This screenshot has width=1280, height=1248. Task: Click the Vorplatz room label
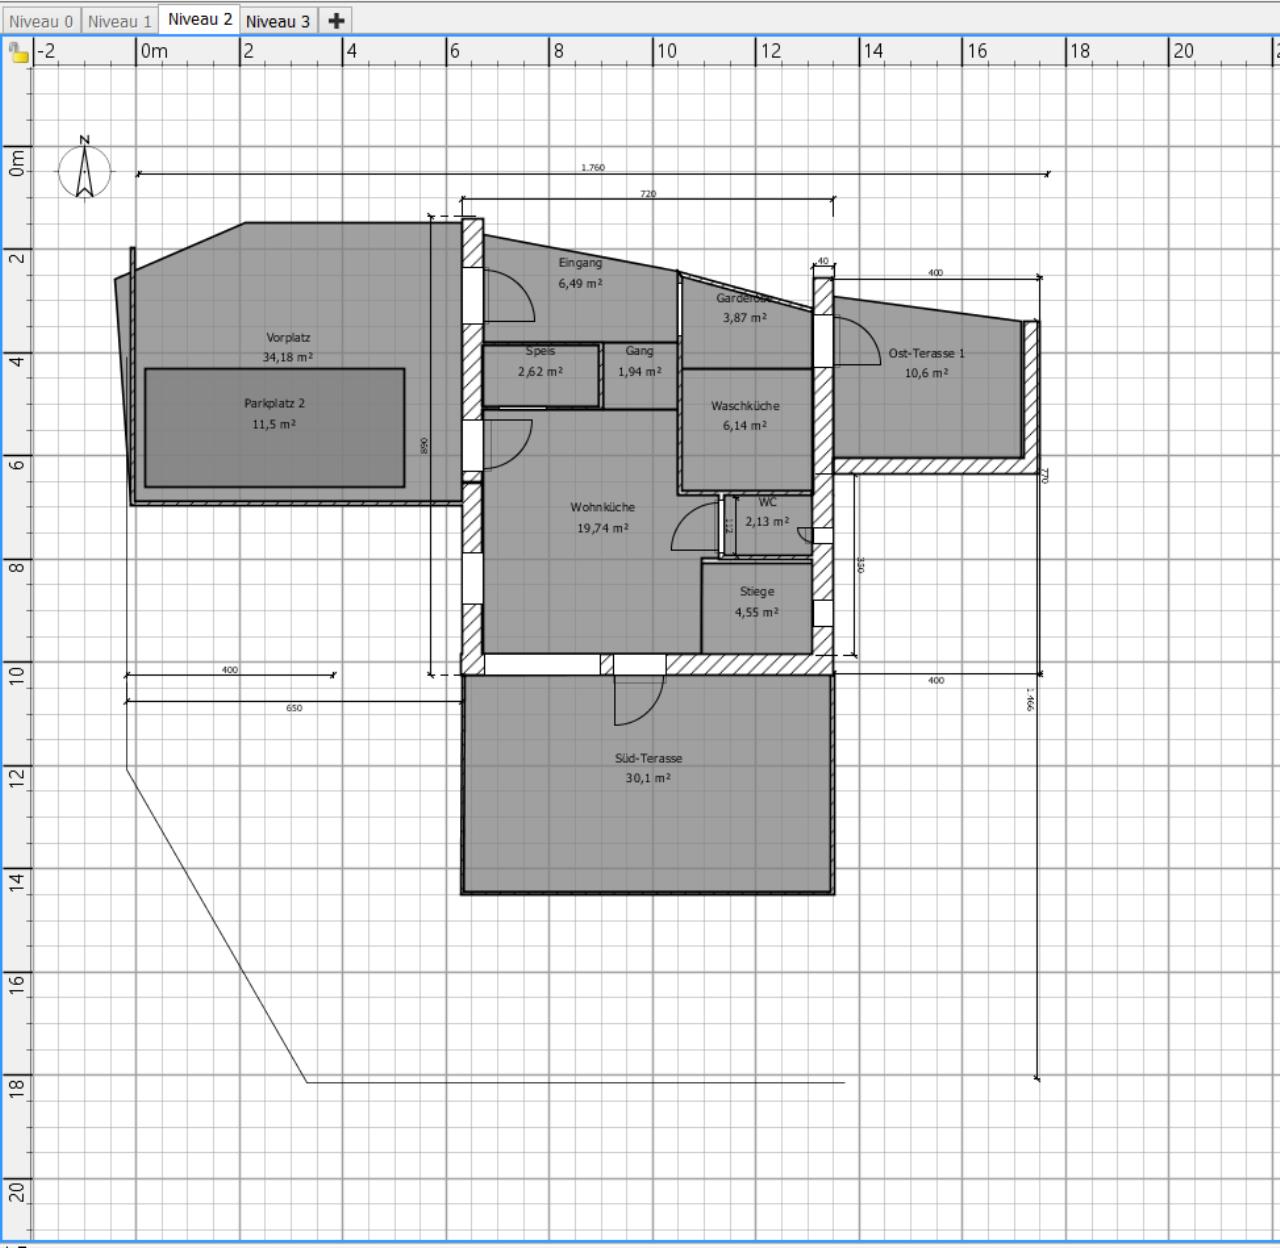[288, 337]
